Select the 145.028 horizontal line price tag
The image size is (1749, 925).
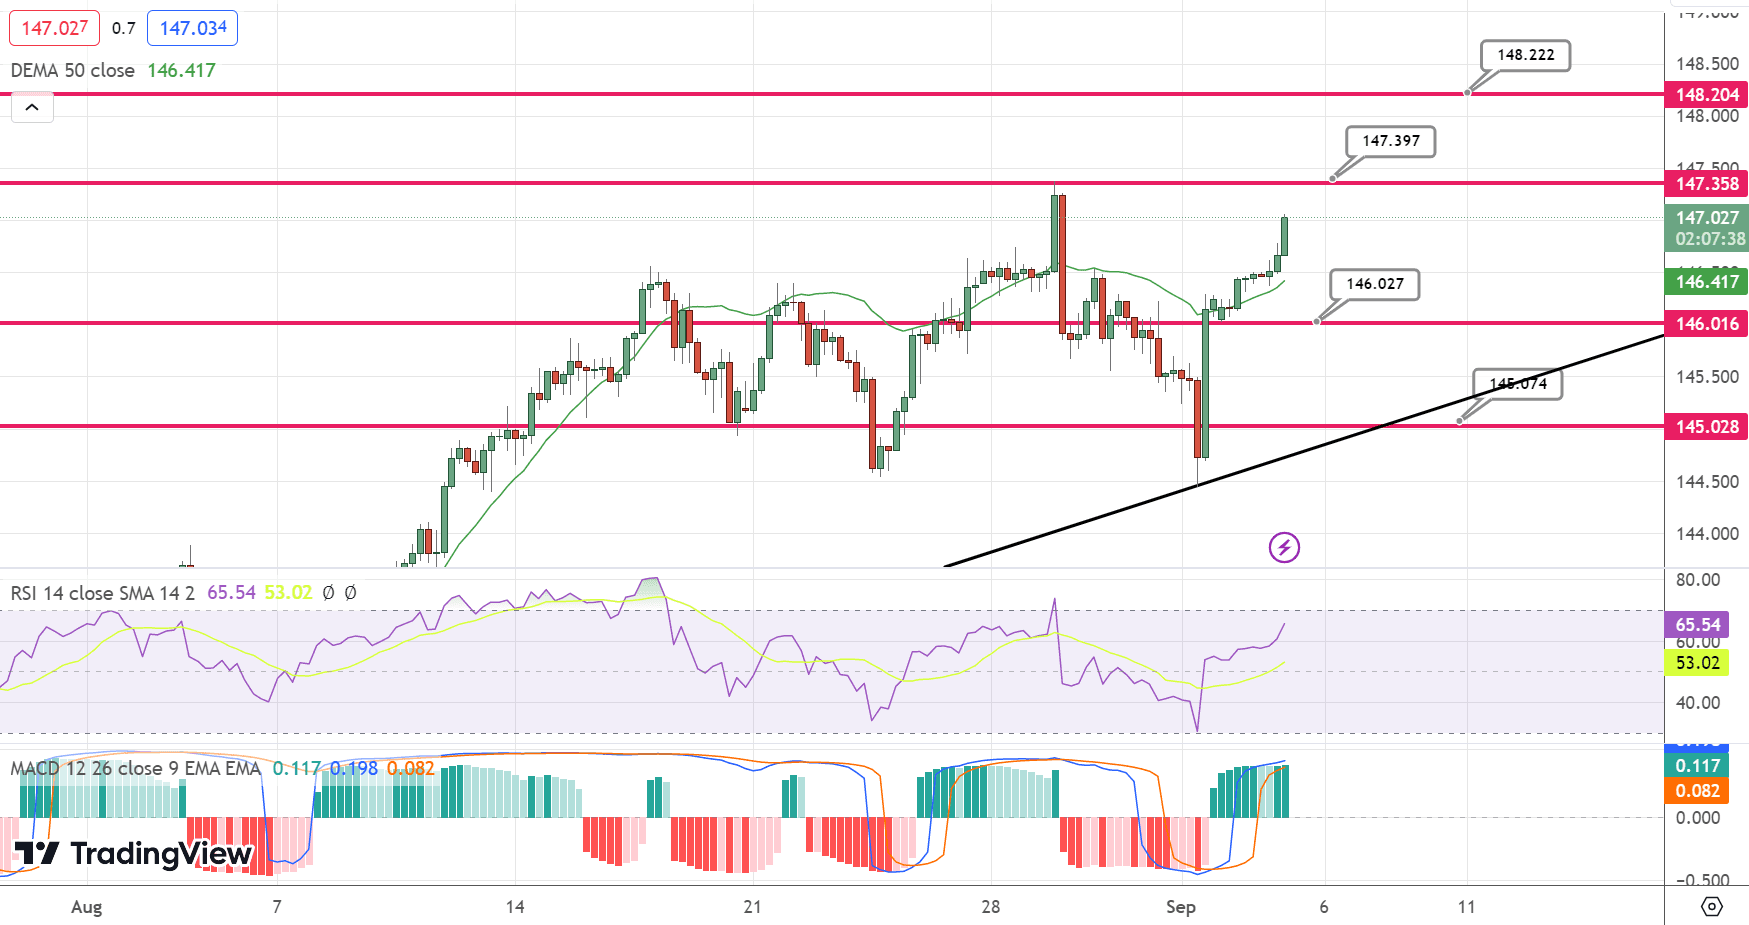[1707, 427]
